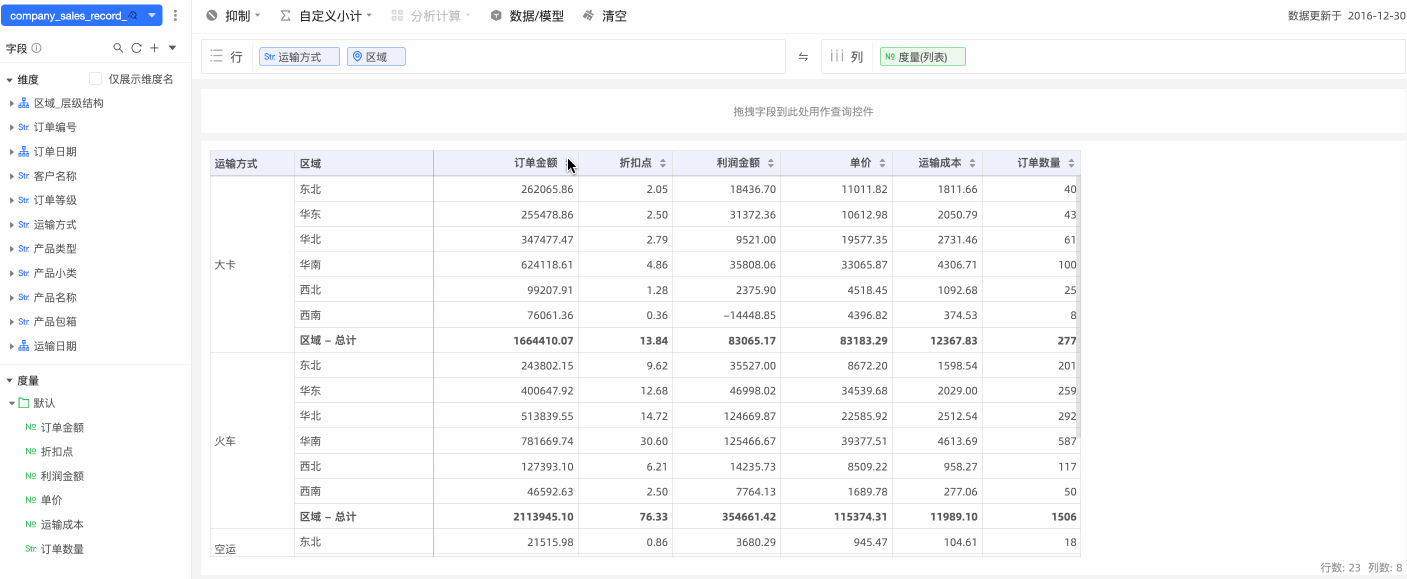The width and height of the screenshot is (1407, 579).
Task: Select the 运输方式 pill in rows
Action: [299, 57]
